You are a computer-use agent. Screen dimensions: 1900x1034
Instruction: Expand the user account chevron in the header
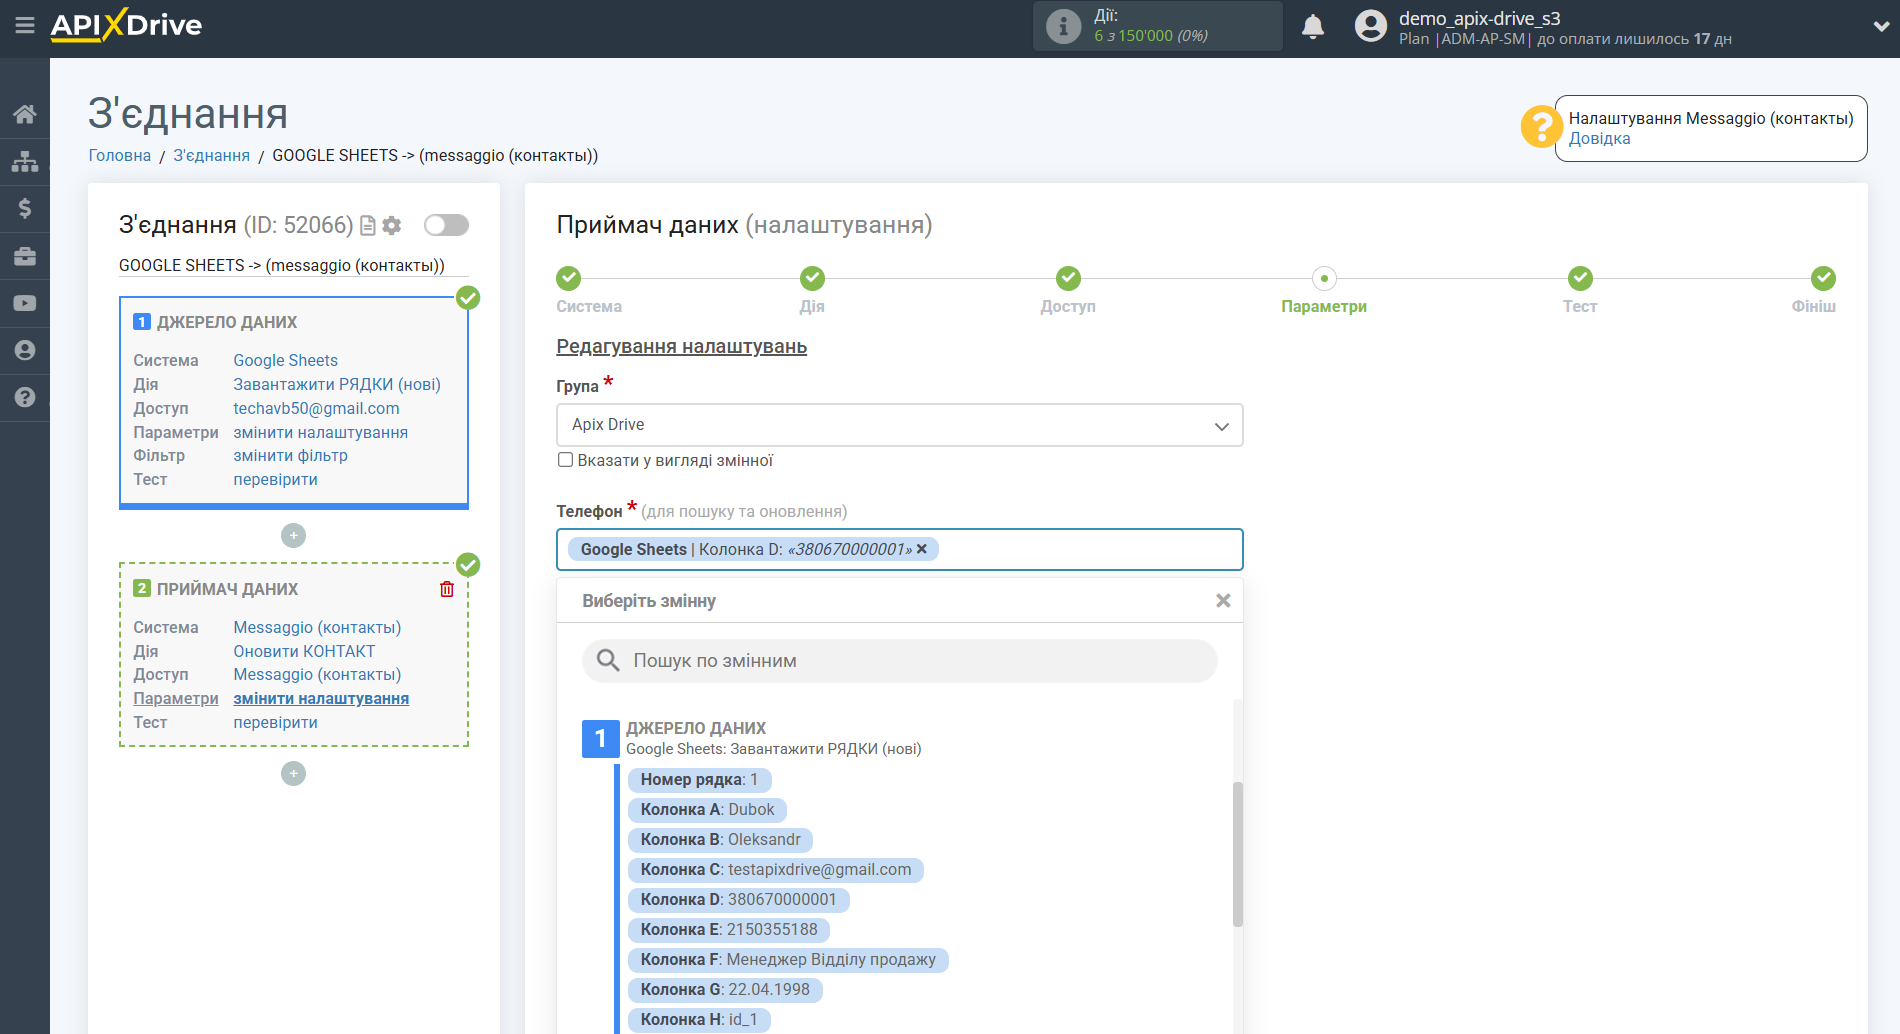tap(1880, 27)
